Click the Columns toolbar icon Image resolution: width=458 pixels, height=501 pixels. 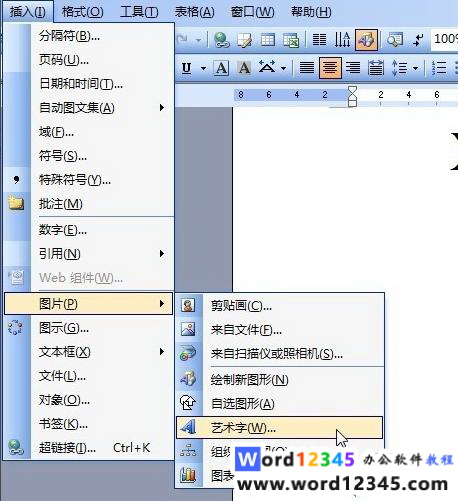pyautogui.click(x=319, y=40)
